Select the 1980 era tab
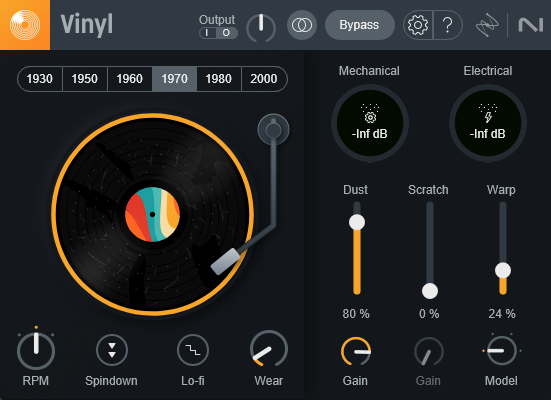 click(x=219, y=79)
